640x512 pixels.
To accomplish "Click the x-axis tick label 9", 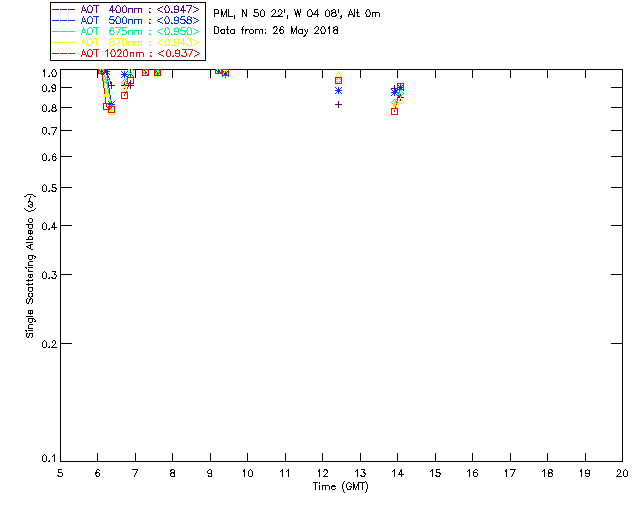I will tap(210, 473).
